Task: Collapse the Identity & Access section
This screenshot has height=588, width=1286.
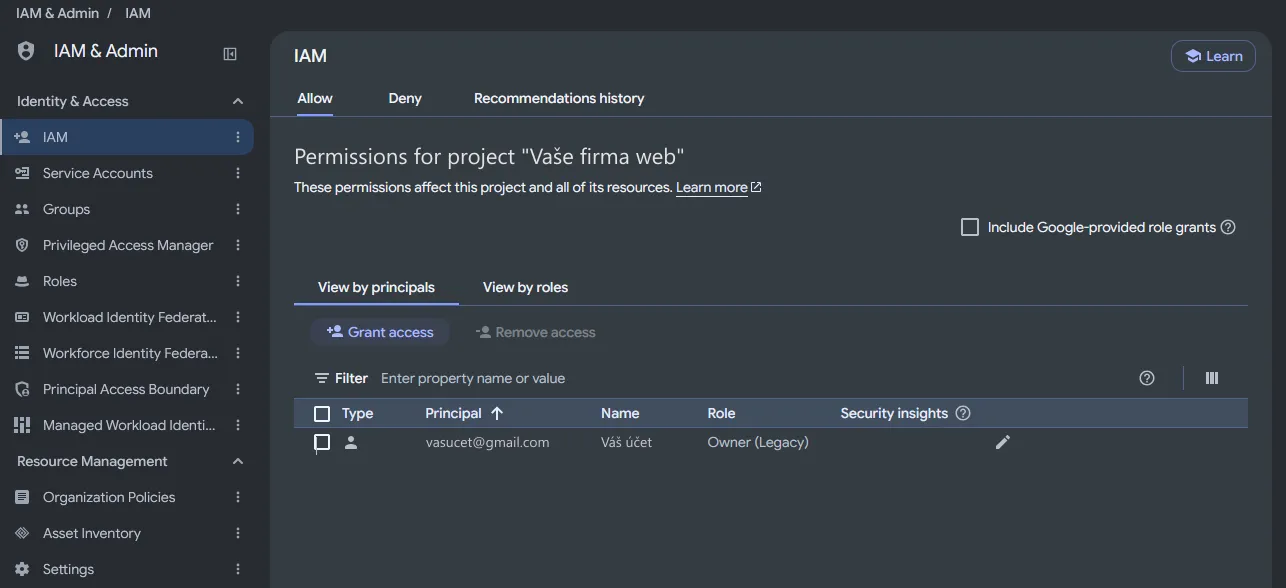Action: click(238, 101)
